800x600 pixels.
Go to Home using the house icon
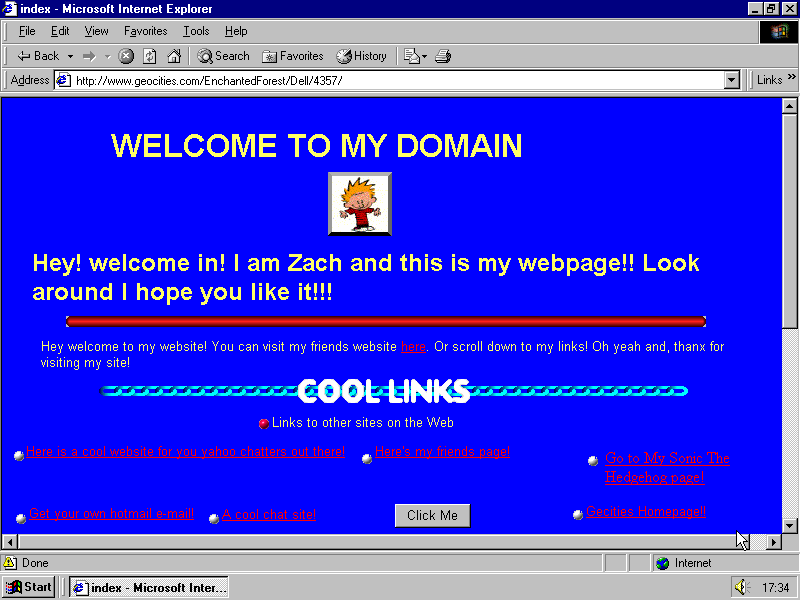coord(174,56)
